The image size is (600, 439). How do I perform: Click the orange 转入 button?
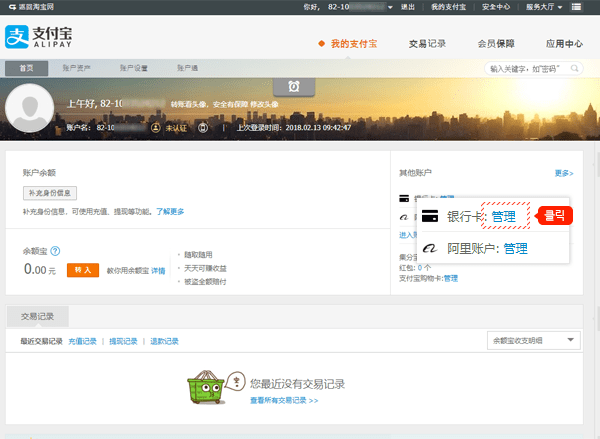[x=83, y=270]
